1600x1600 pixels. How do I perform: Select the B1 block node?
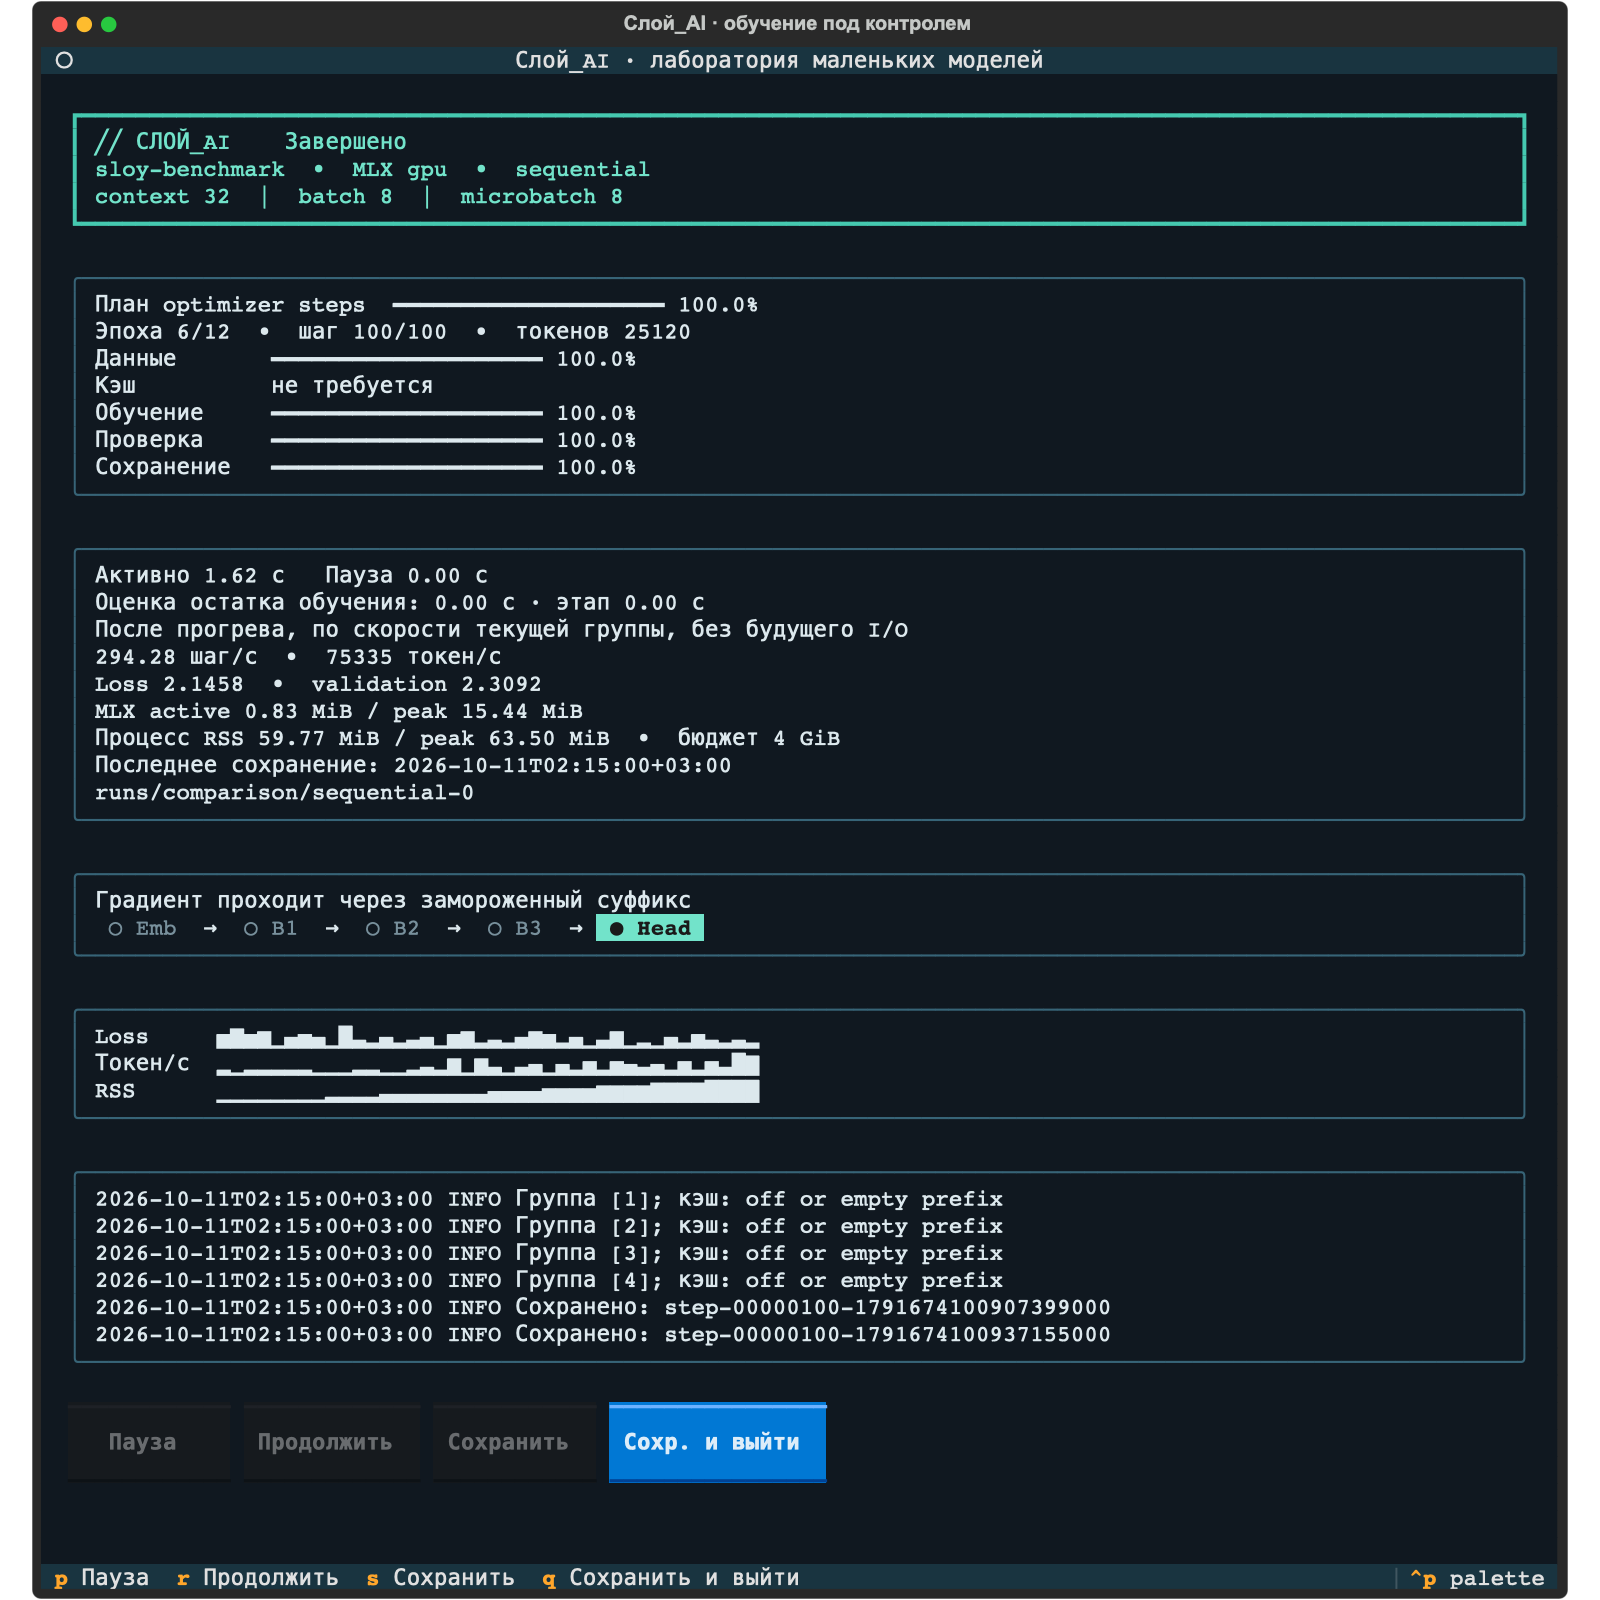click(271, 929)
